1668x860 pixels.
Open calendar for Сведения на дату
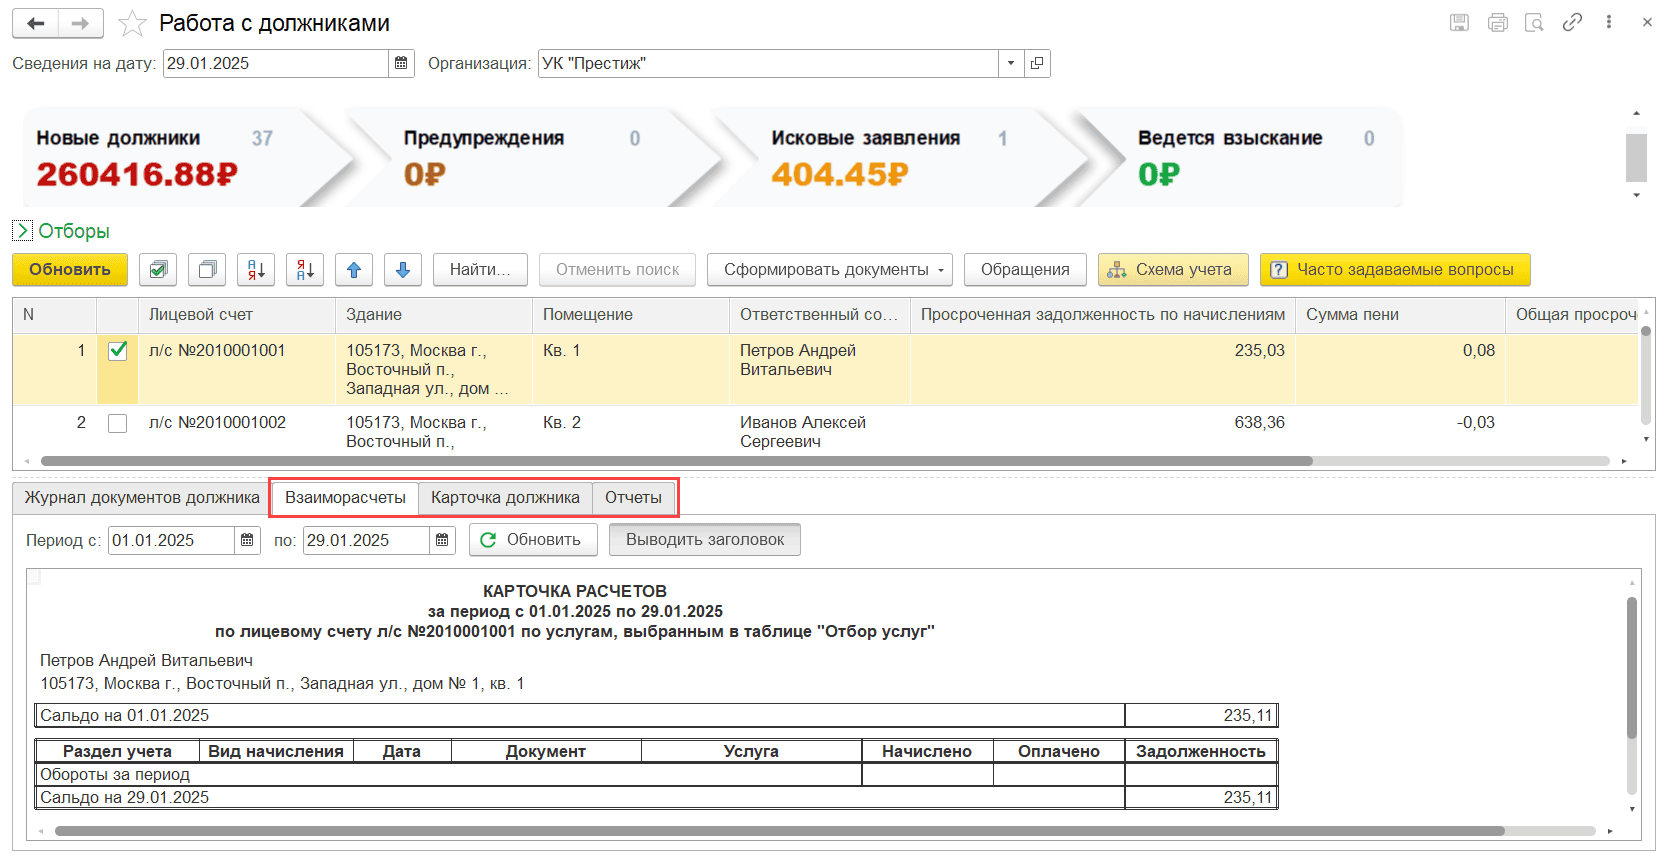pos(401,64)
